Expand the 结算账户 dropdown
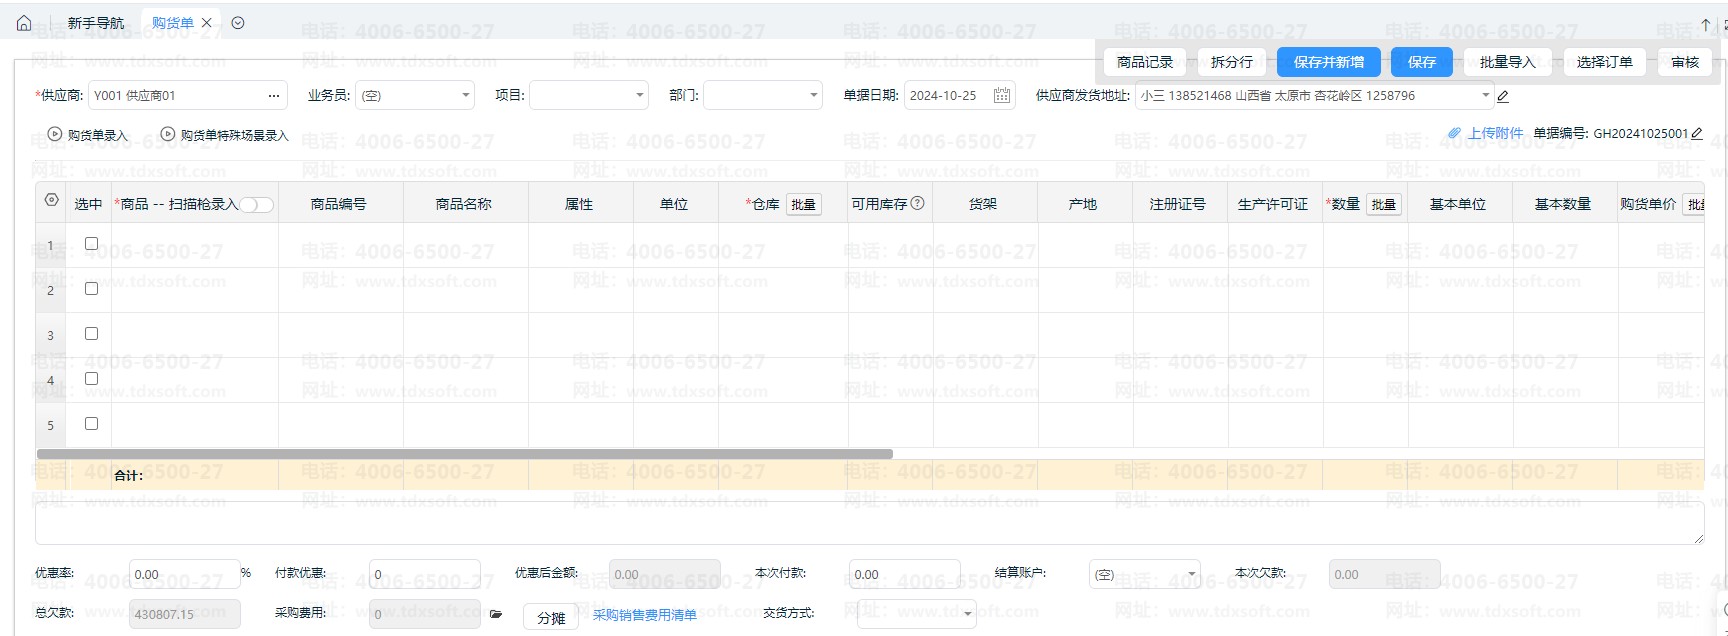This screenshot has height=636, width=1728. click(x=1193, y=575)
